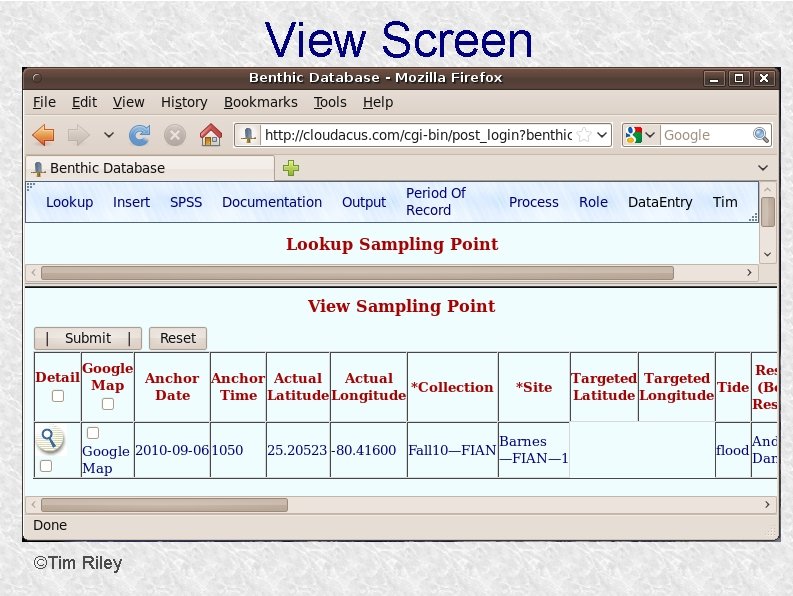Click the grey Stop loading icon
This screenshot has height=596, width=793.
(174, 136)
